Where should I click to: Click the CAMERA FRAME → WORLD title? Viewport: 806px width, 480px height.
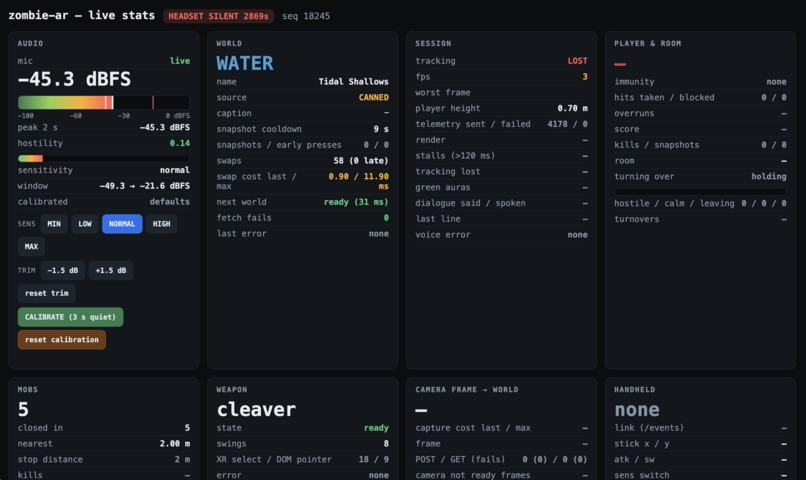click(x=467, y=390)
